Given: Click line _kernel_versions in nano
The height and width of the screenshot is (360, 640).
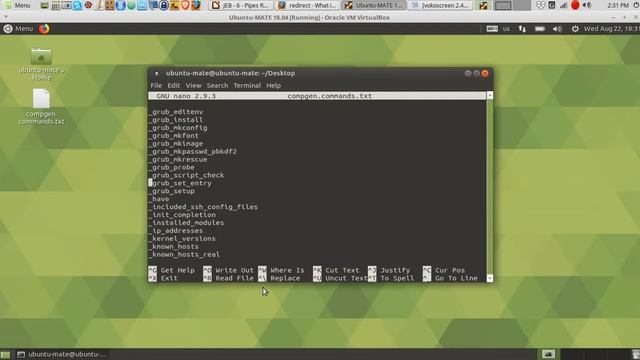Looking at the screenshot, I should pos(182,238).
